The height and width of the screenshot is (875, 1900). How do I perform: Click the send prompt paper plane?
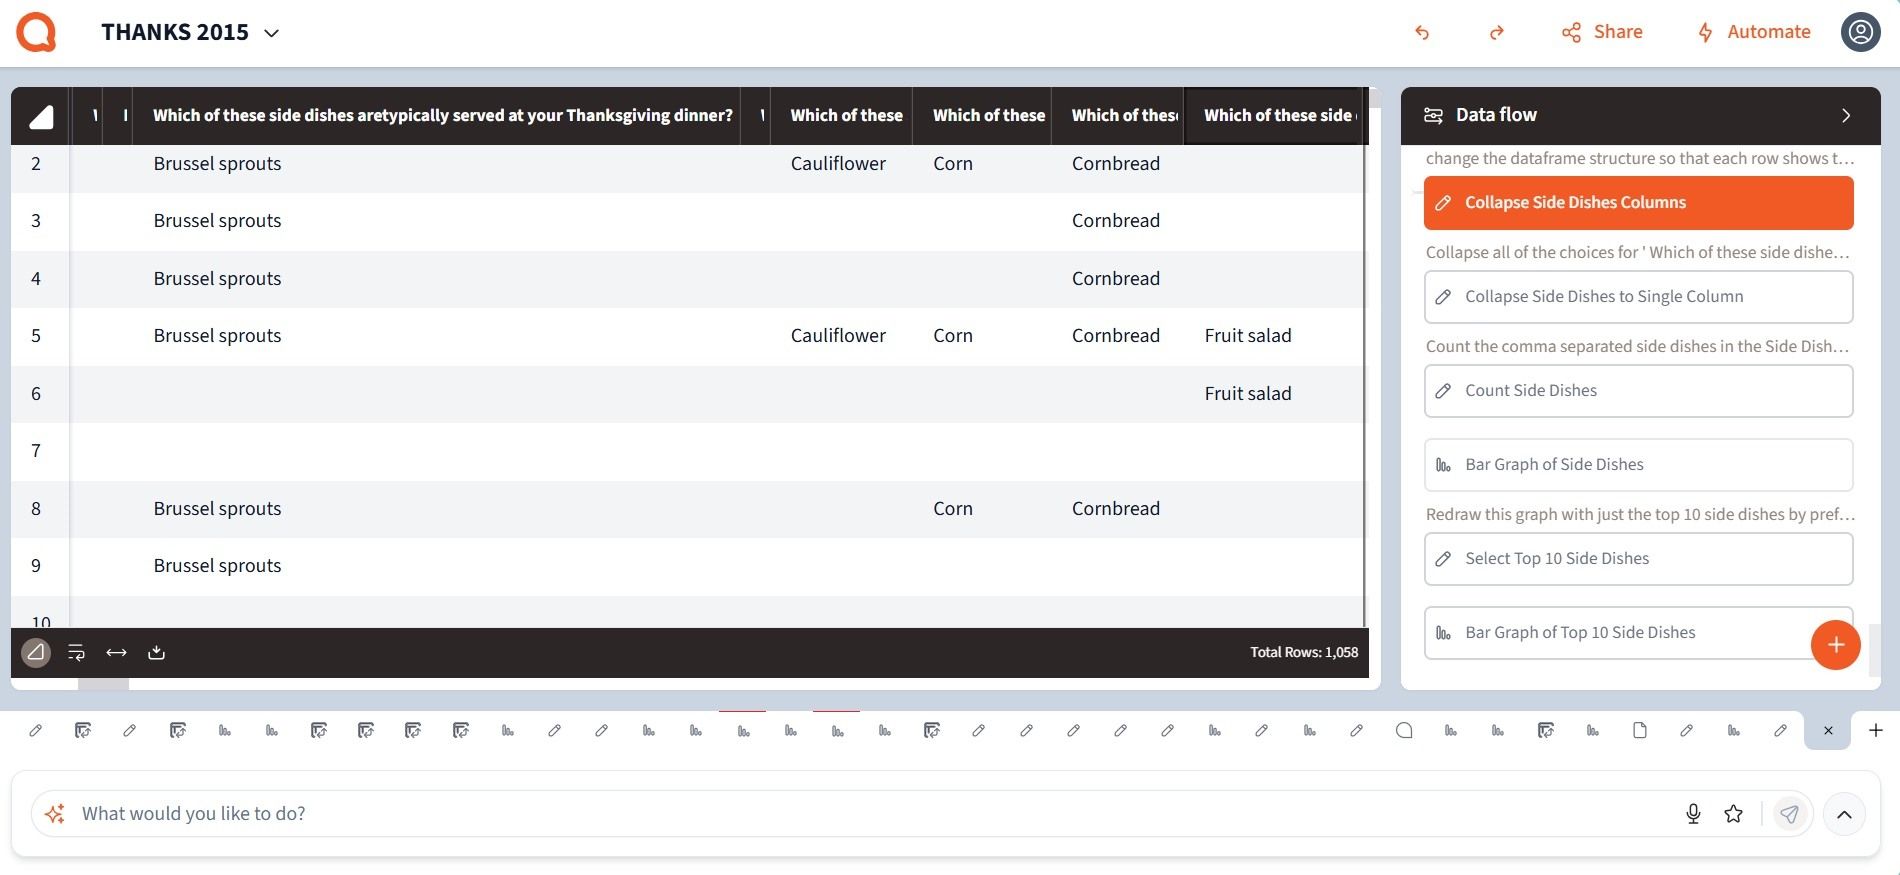[1789, 814]
